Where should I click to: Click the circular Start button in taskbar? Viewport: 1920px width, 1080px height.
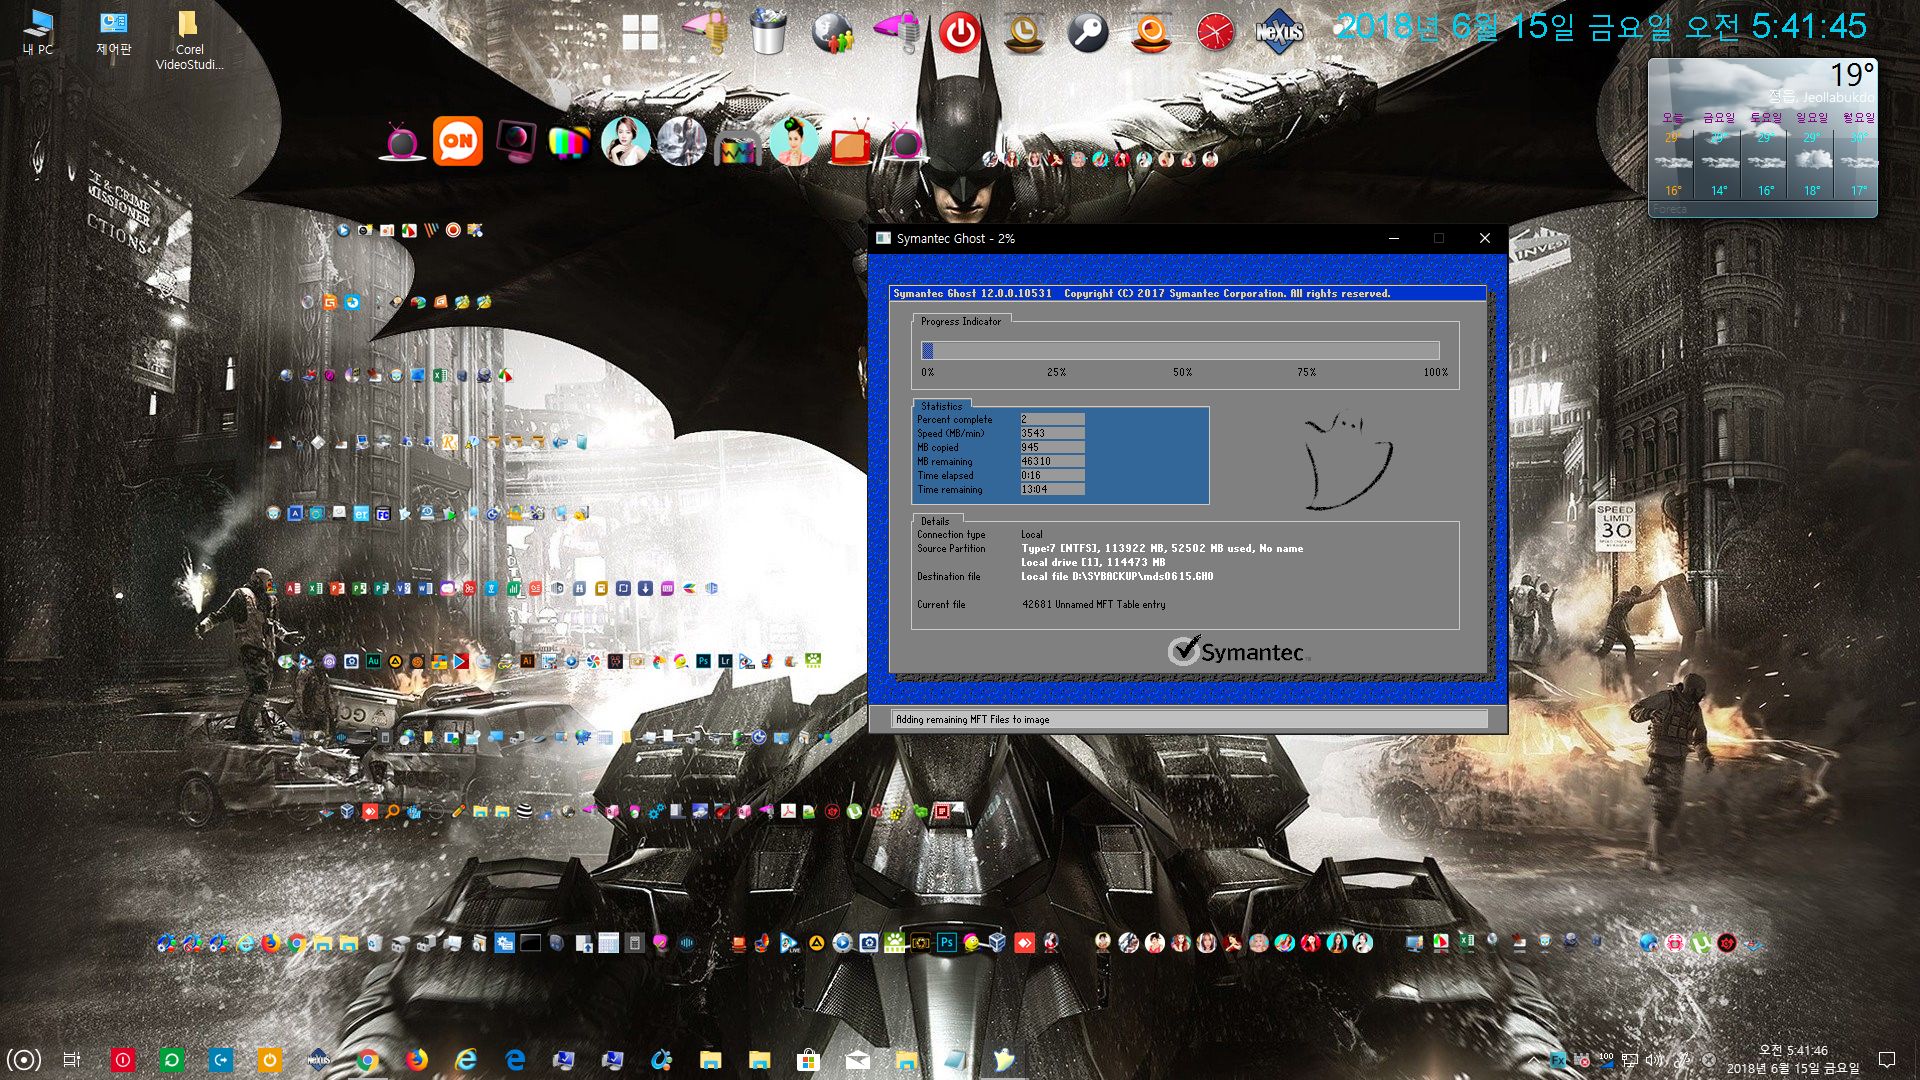coord(24,1060)
